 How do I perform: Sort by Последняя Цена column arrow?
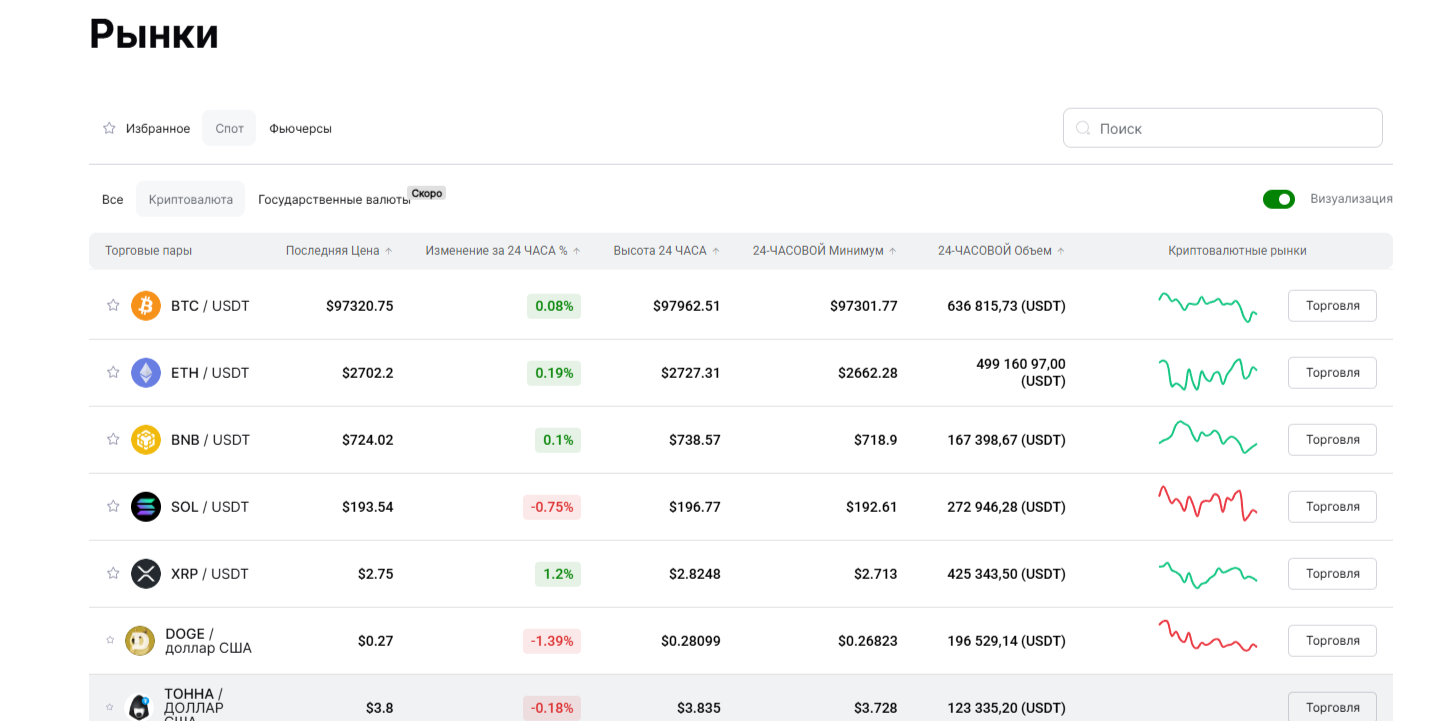point(389,251)
